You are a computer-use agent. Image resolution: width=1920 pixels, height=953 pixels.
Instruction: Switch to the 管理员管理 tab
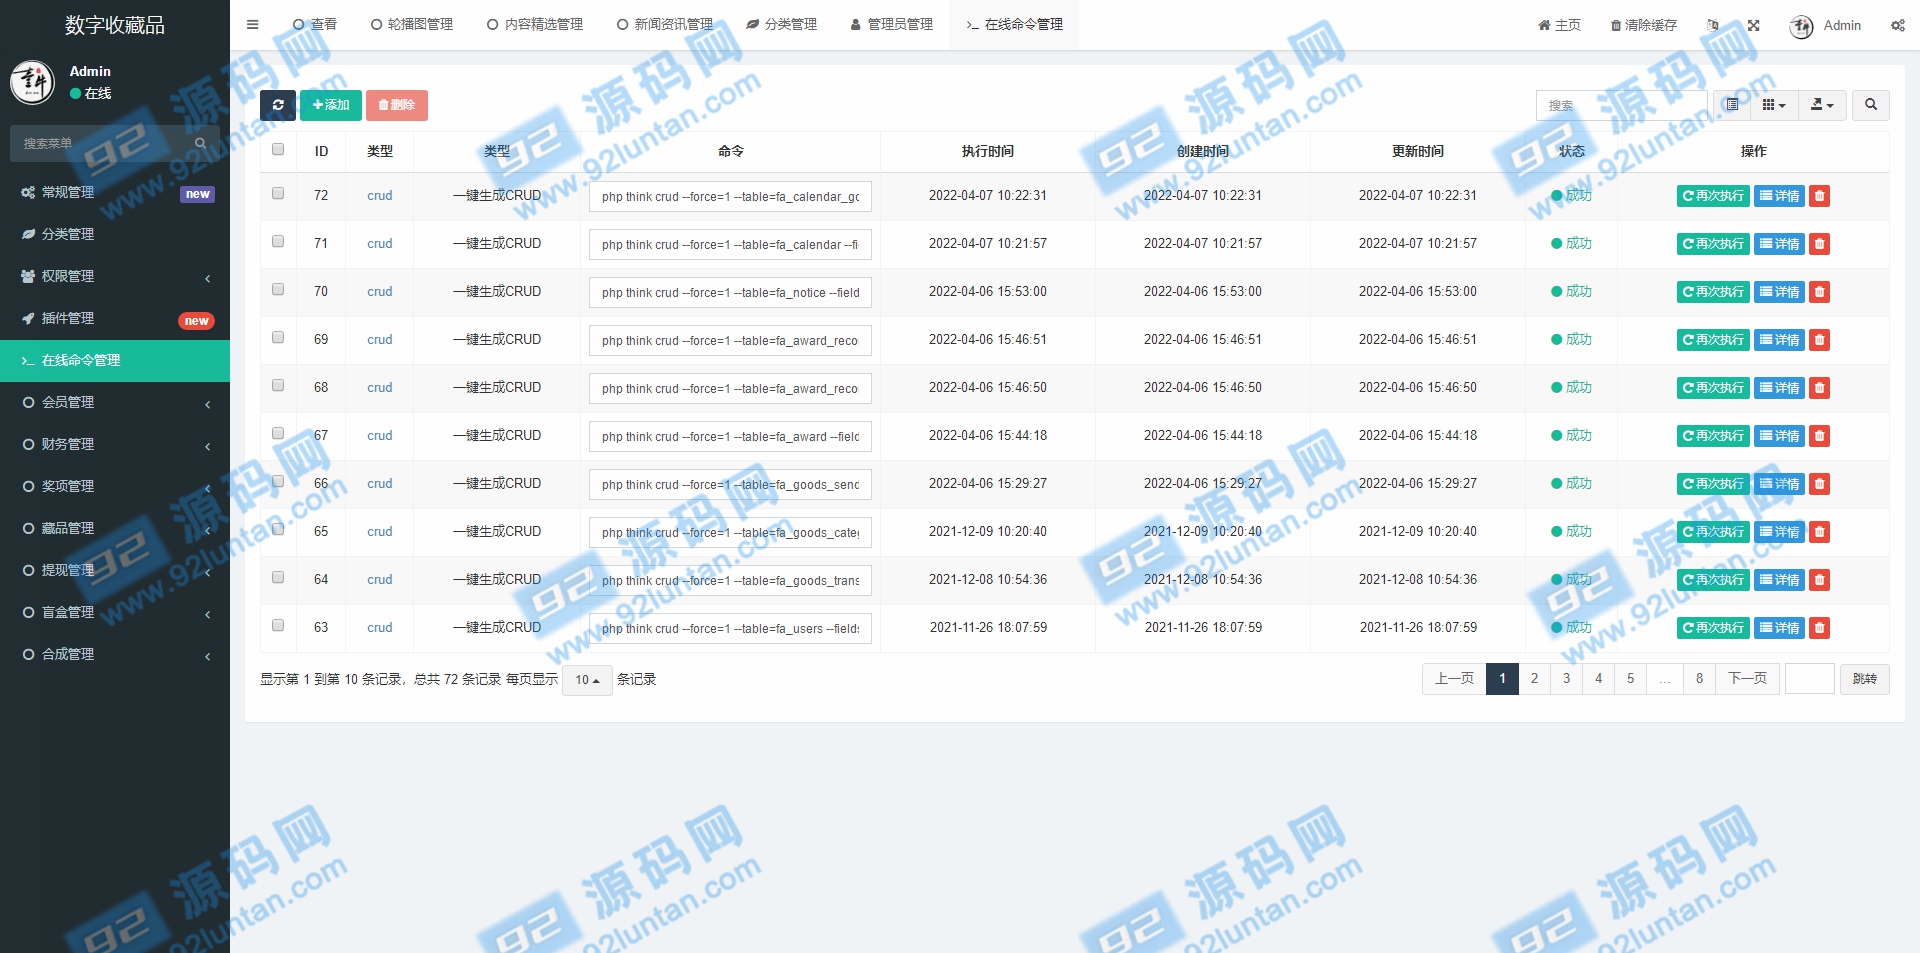tap(891, 25)
